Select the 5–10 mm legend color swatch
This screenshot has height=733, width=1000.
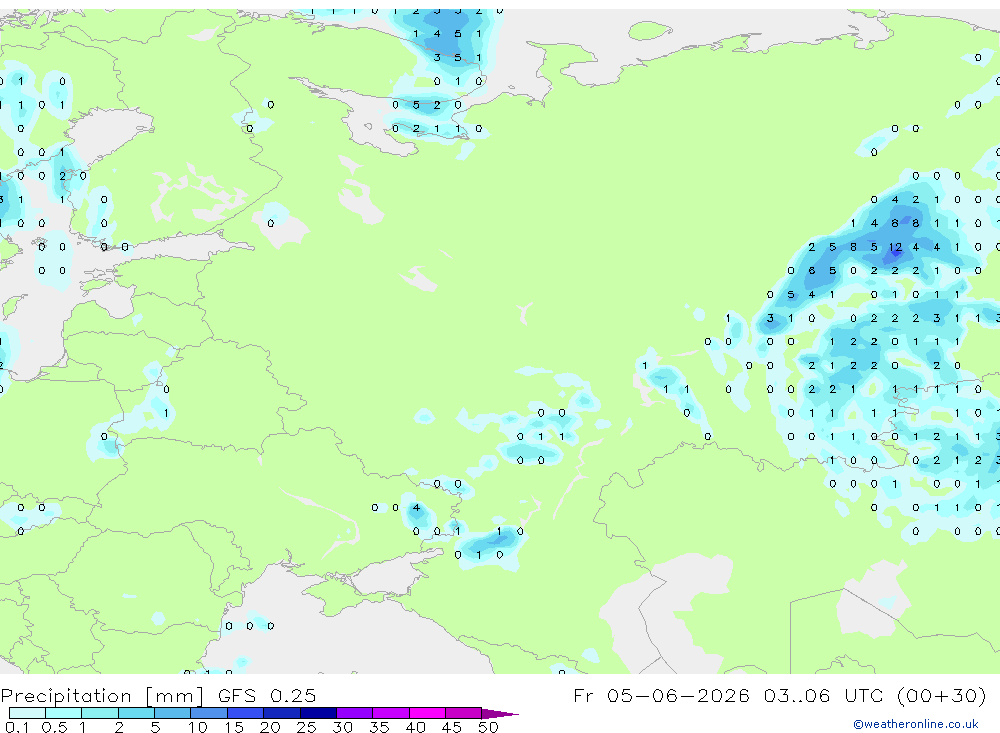click(172, 713)
